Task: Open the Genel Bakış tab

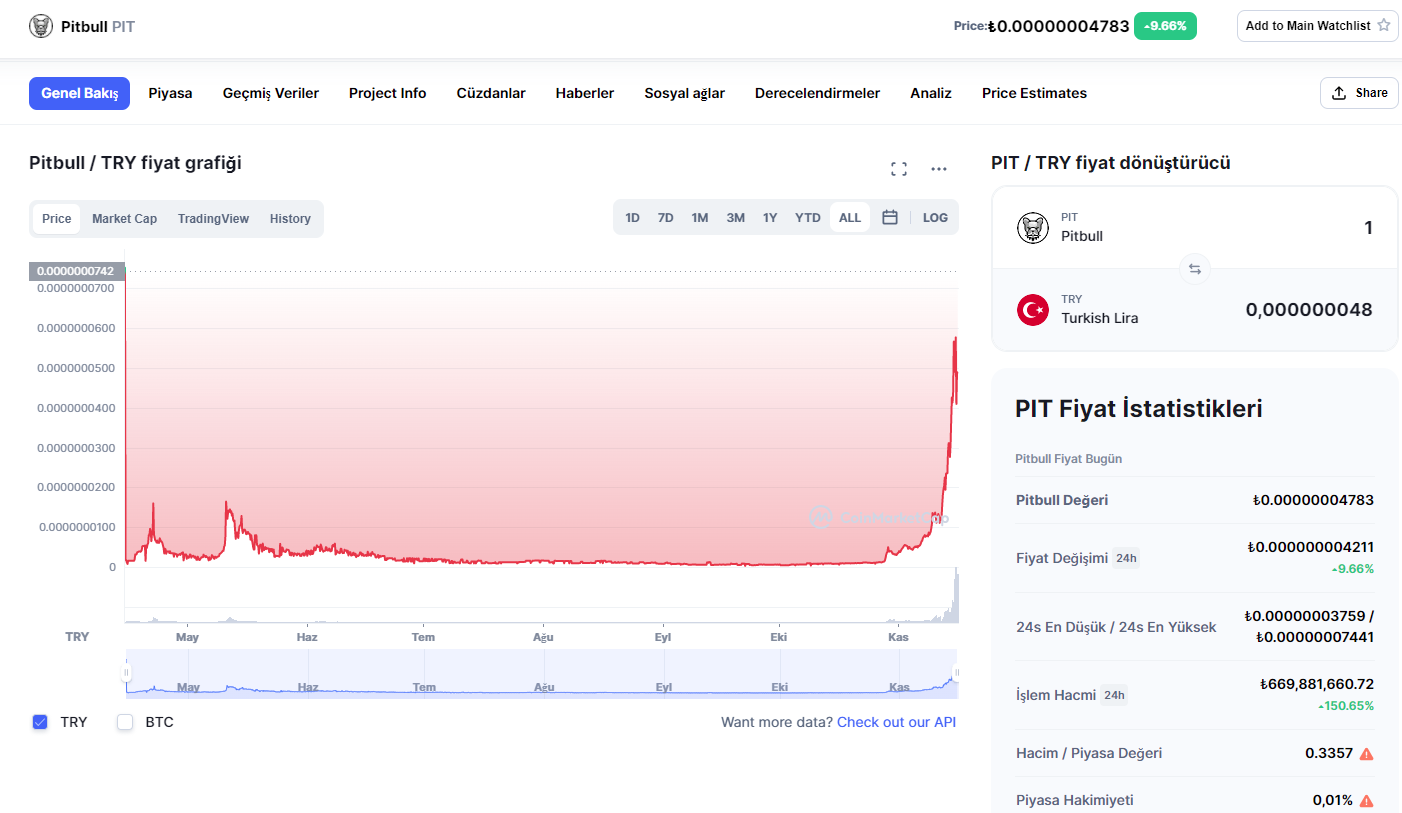Action: [80, 93]
